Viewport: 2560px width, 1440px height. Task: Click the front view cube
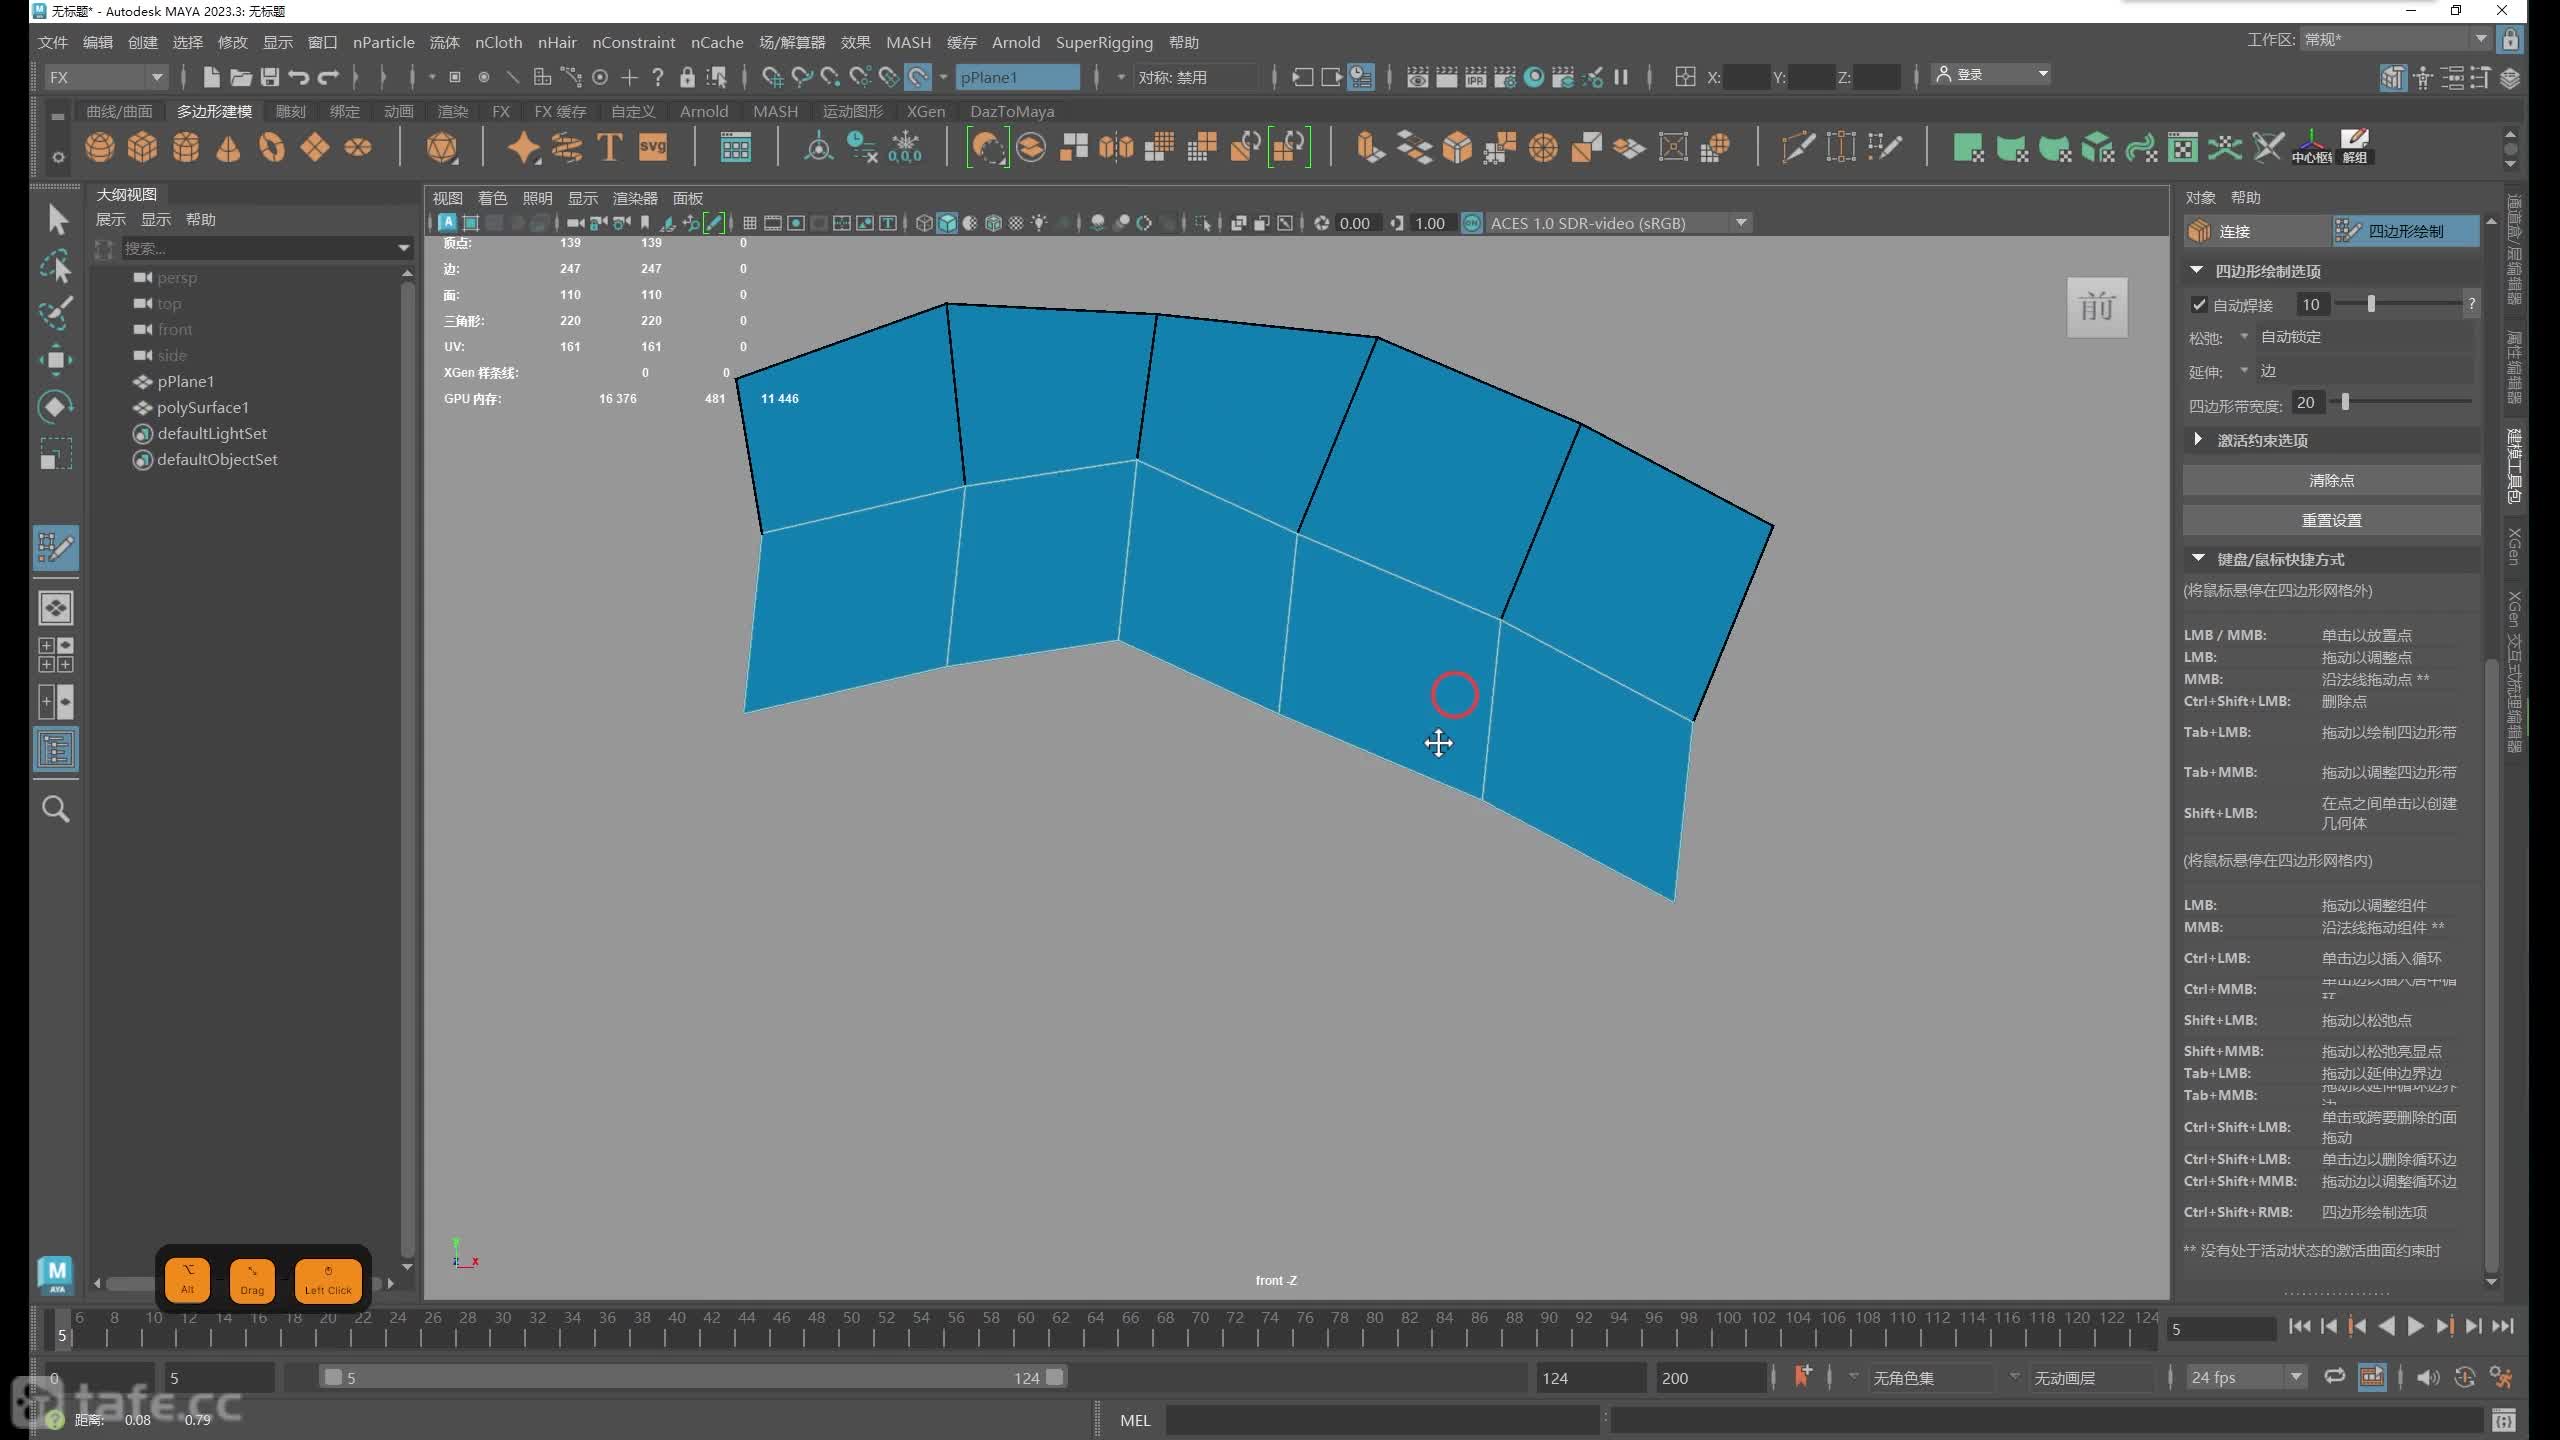[x=2097, y=307]
